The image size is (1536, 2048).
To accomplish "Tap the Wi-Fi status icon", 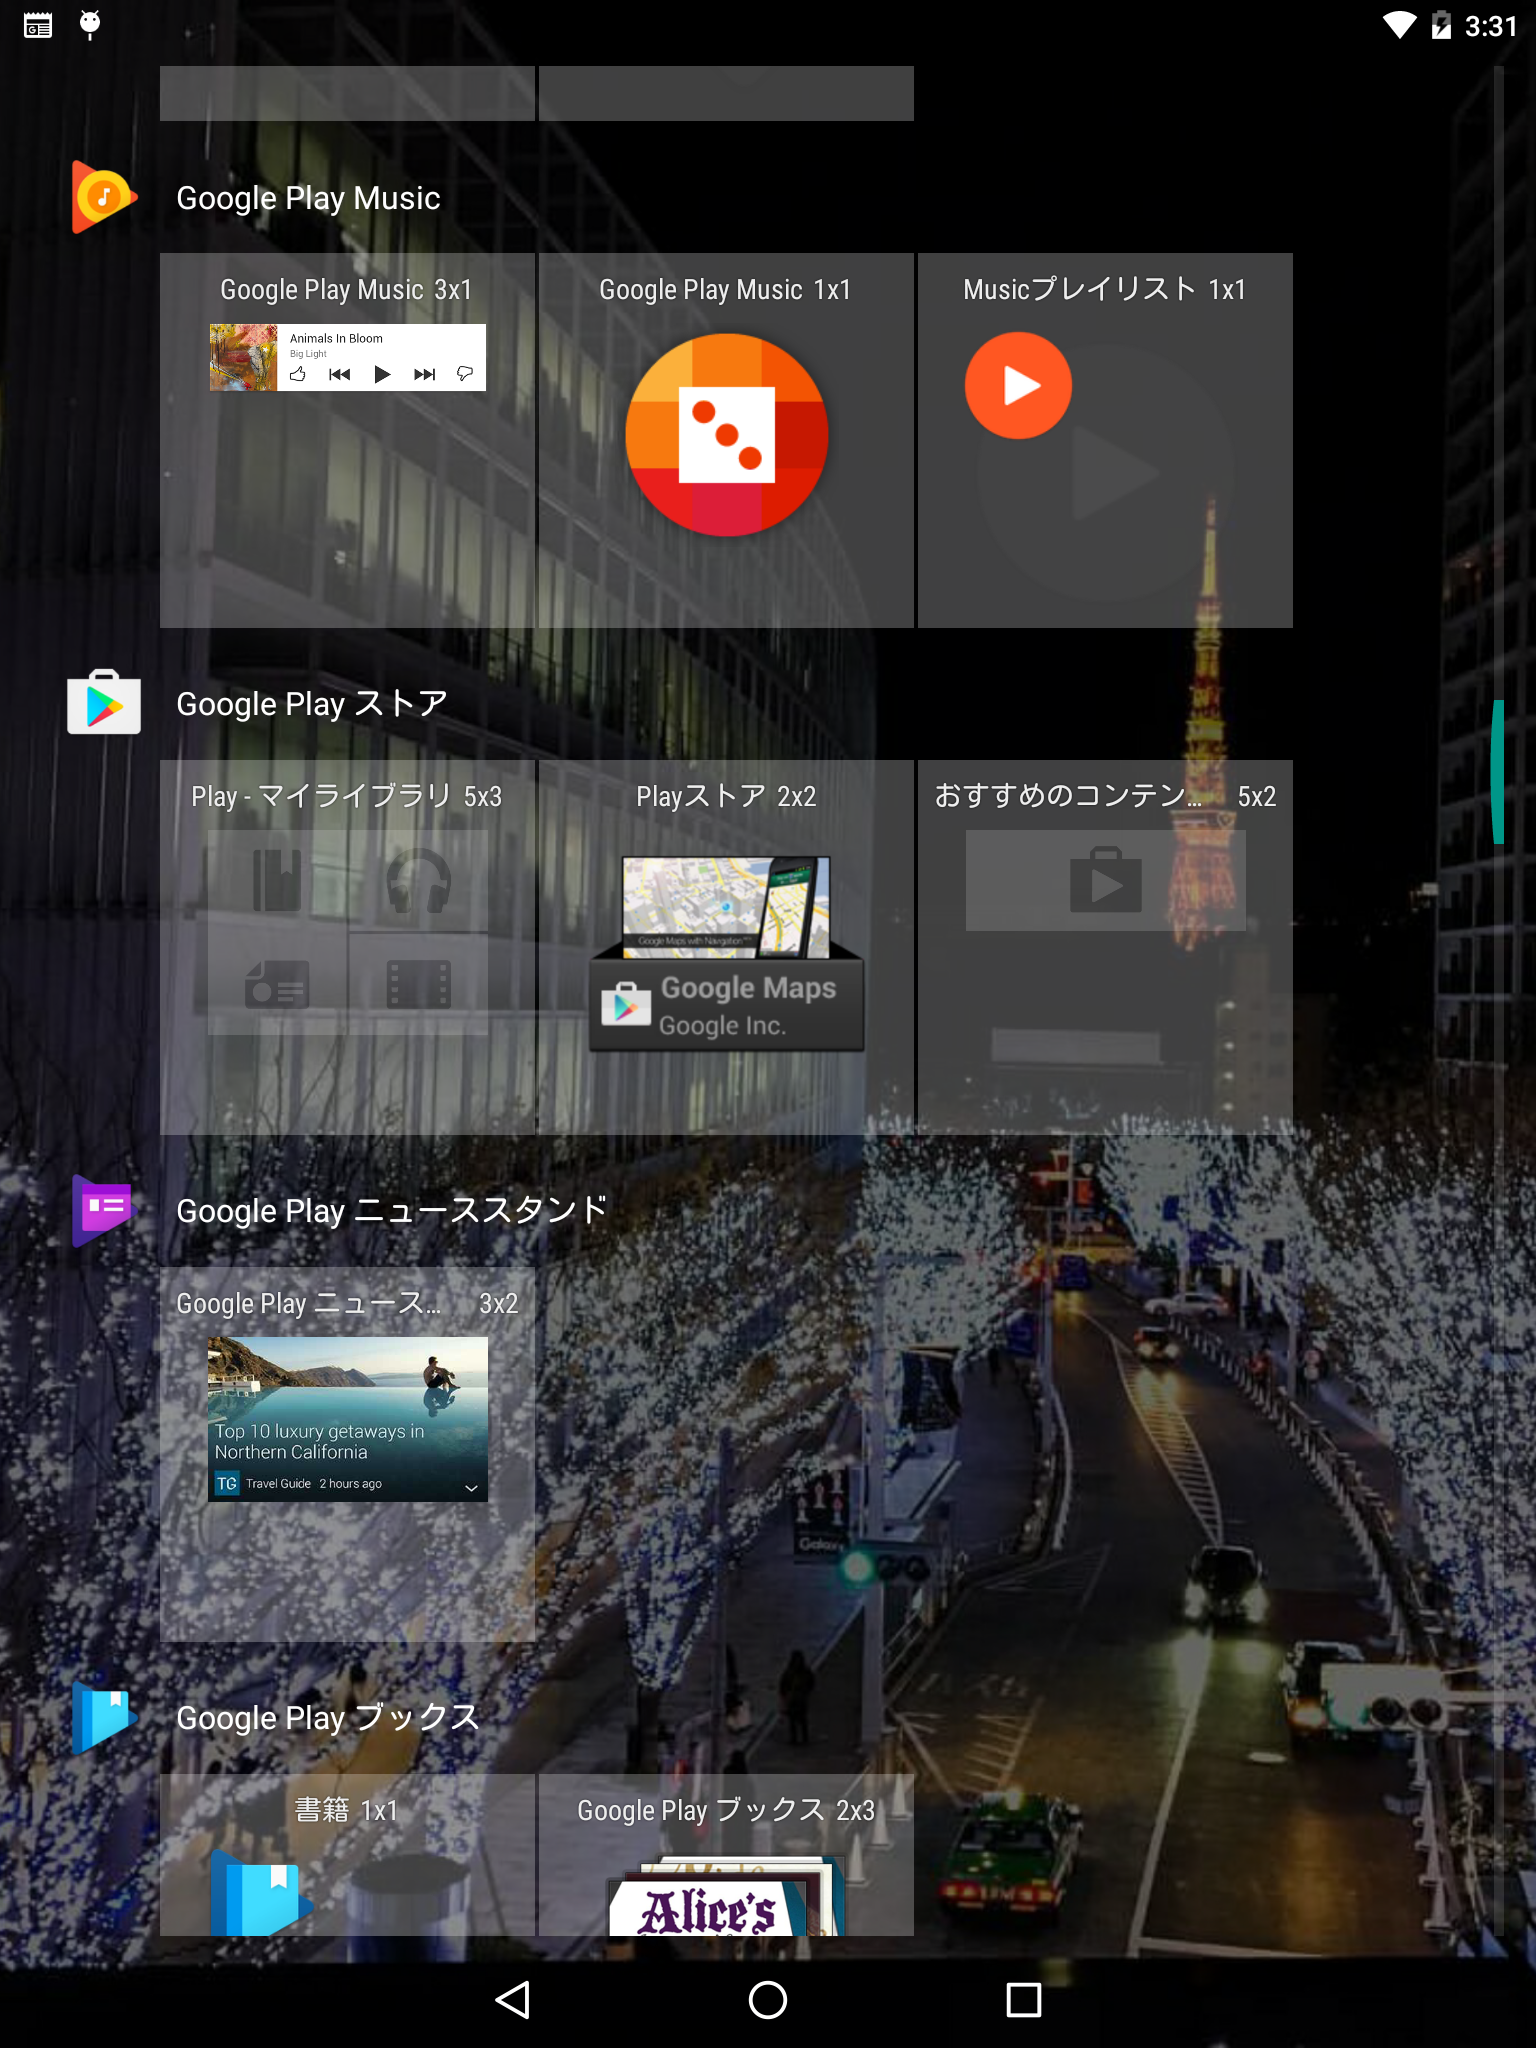I will [1399, 25].
